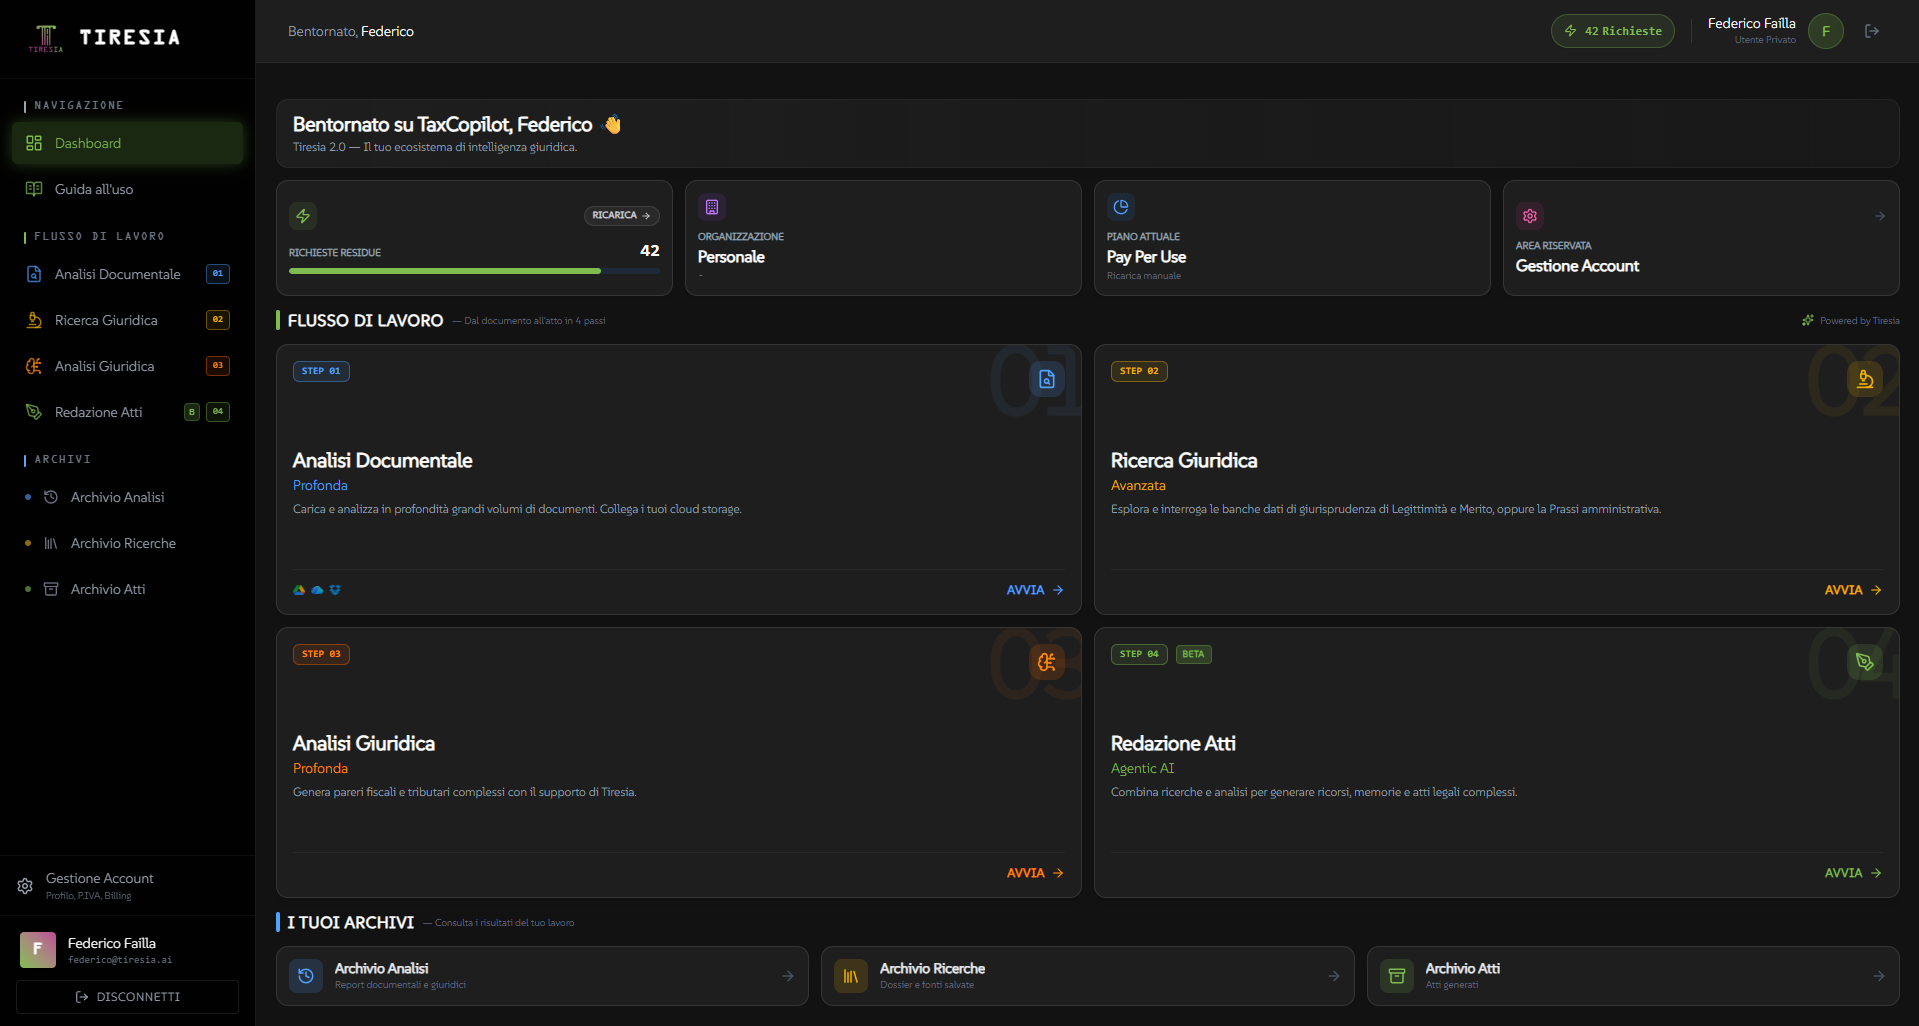
Task: Click the Archivio Analisi history icon tile
Action: tap(306, 976)
